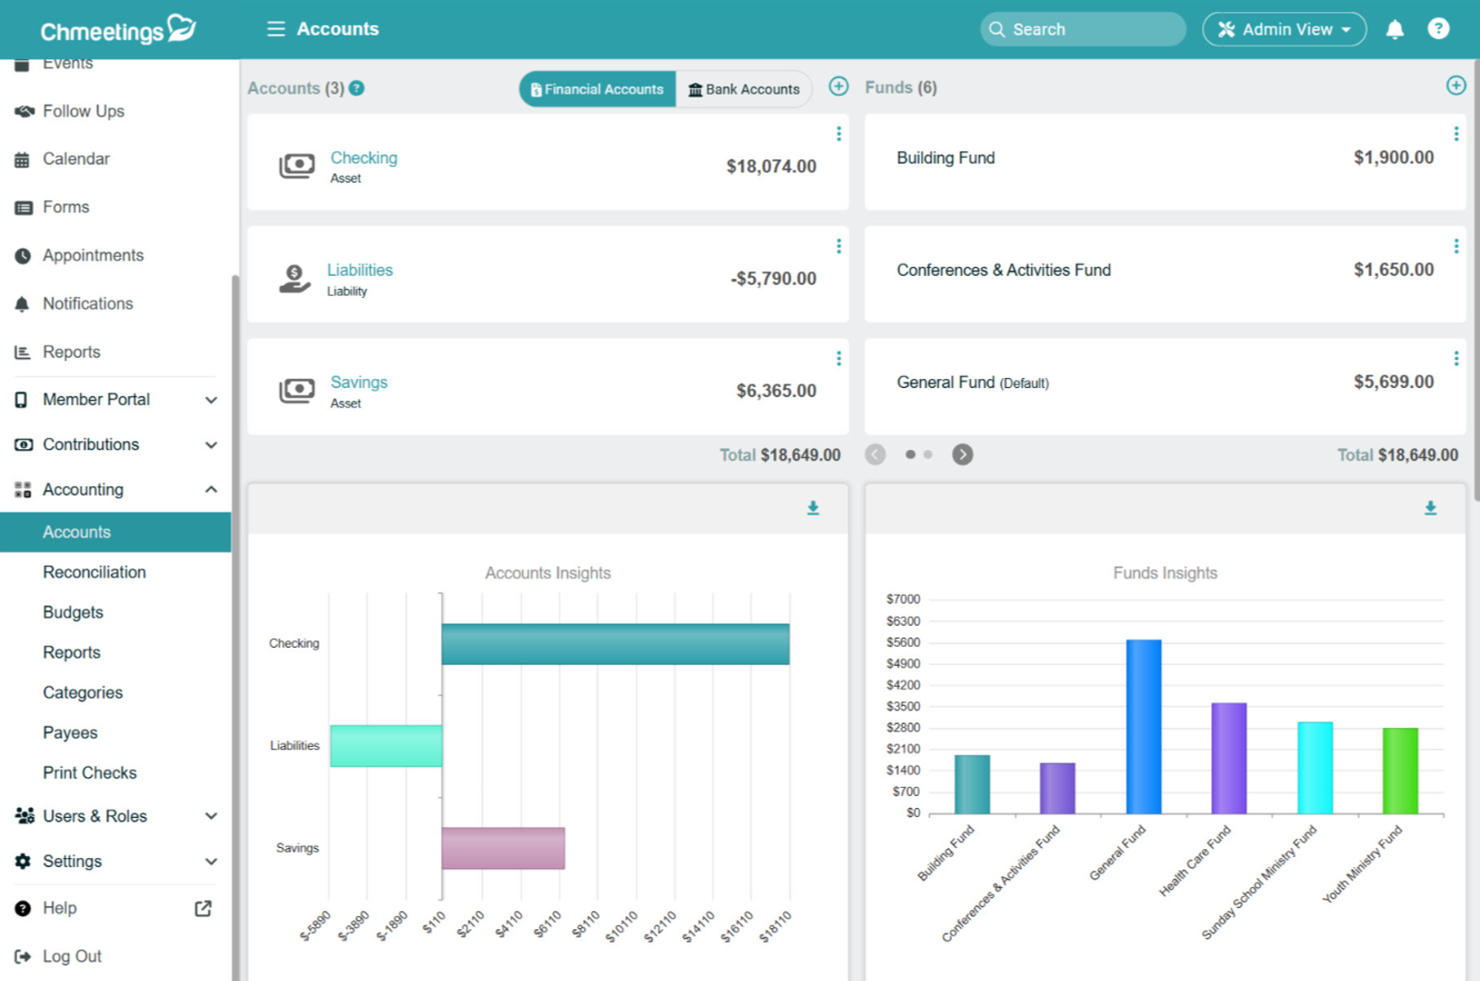Open the Liabilities account
This screenshot has height=981, width=1480.
pyautogui.click(x=360, y=269)
